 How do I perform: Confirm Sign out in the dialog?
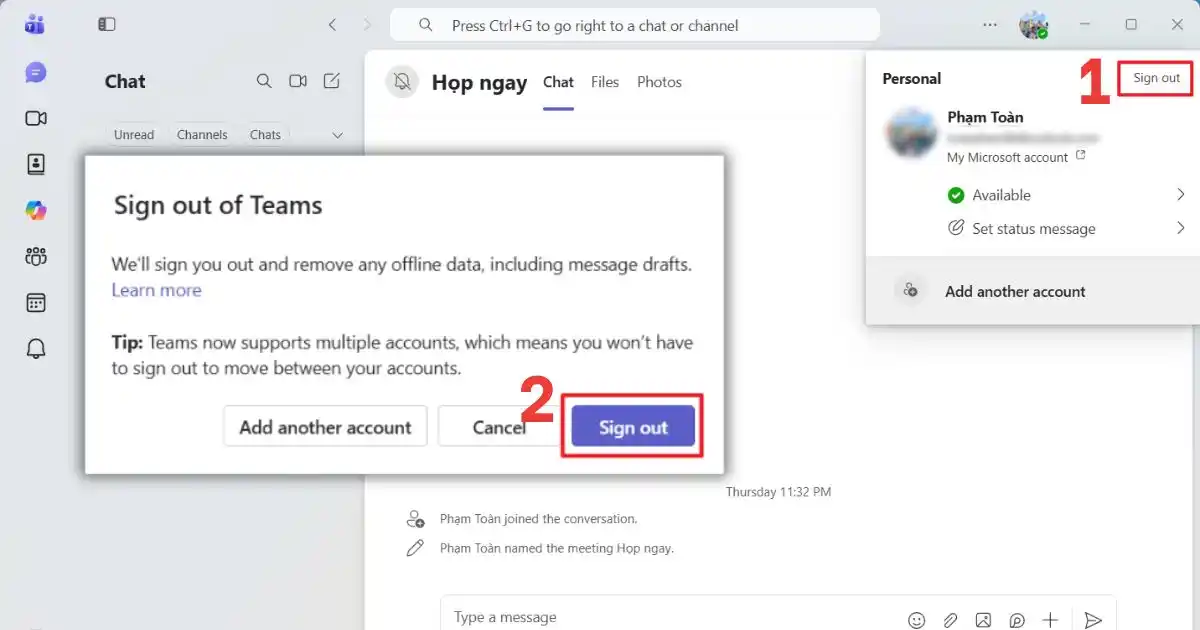633,427
